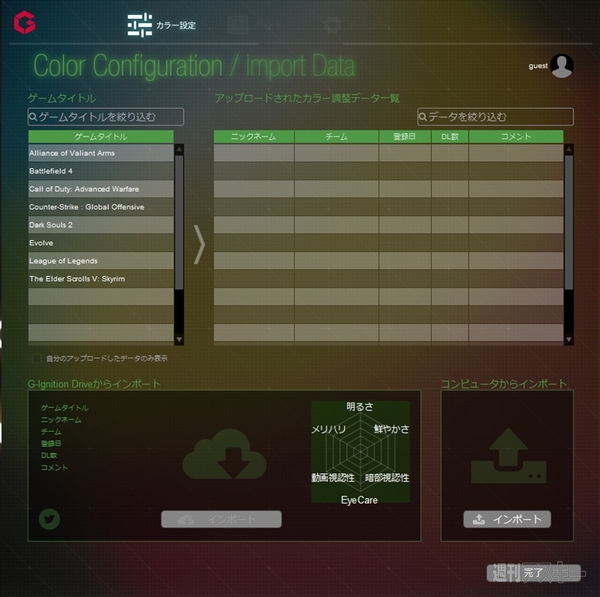Click the computer インポート button
The height and width of the screenshot is (597, 600).
pos(507,519)
